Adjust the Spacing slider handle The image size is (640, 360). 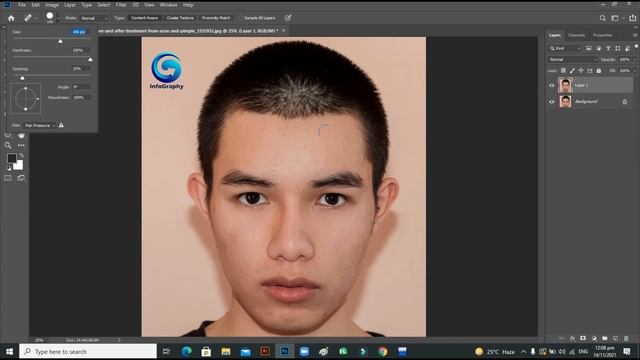click(x=22, y=78)
